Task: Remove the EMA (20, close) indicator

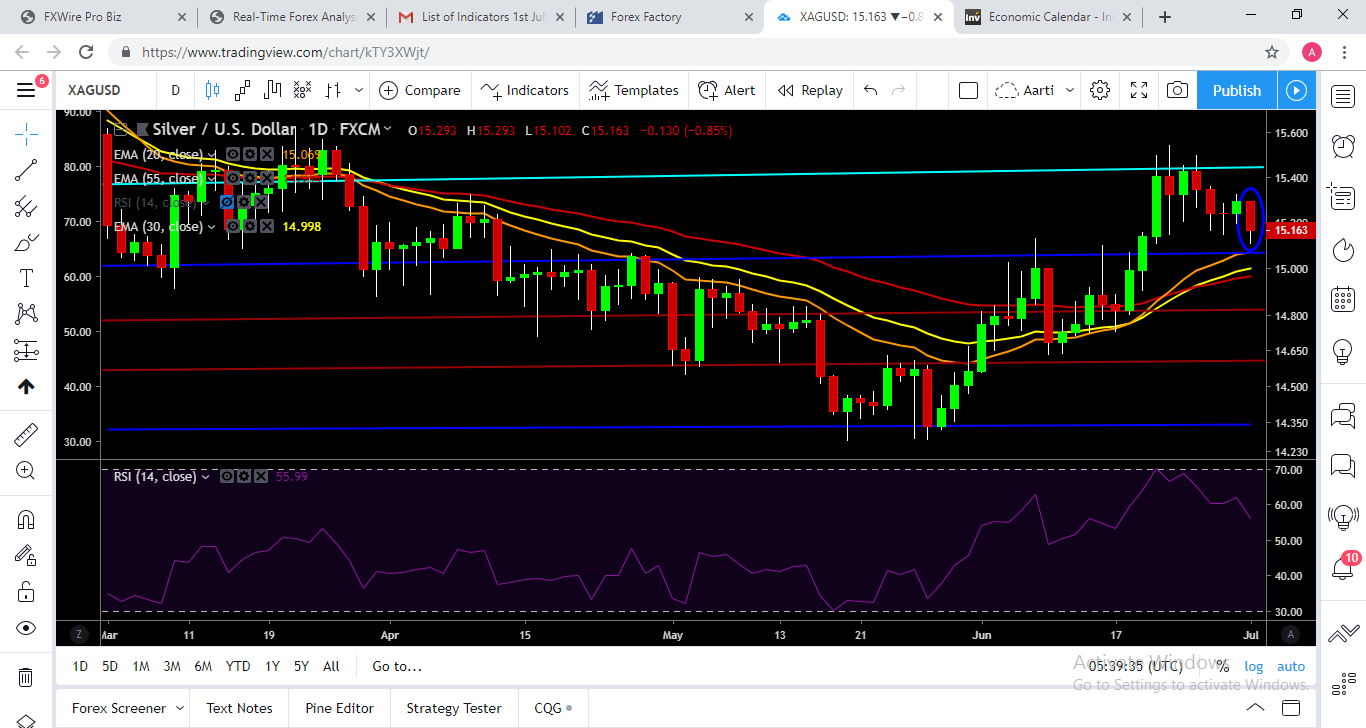Action: pos(266,155)
